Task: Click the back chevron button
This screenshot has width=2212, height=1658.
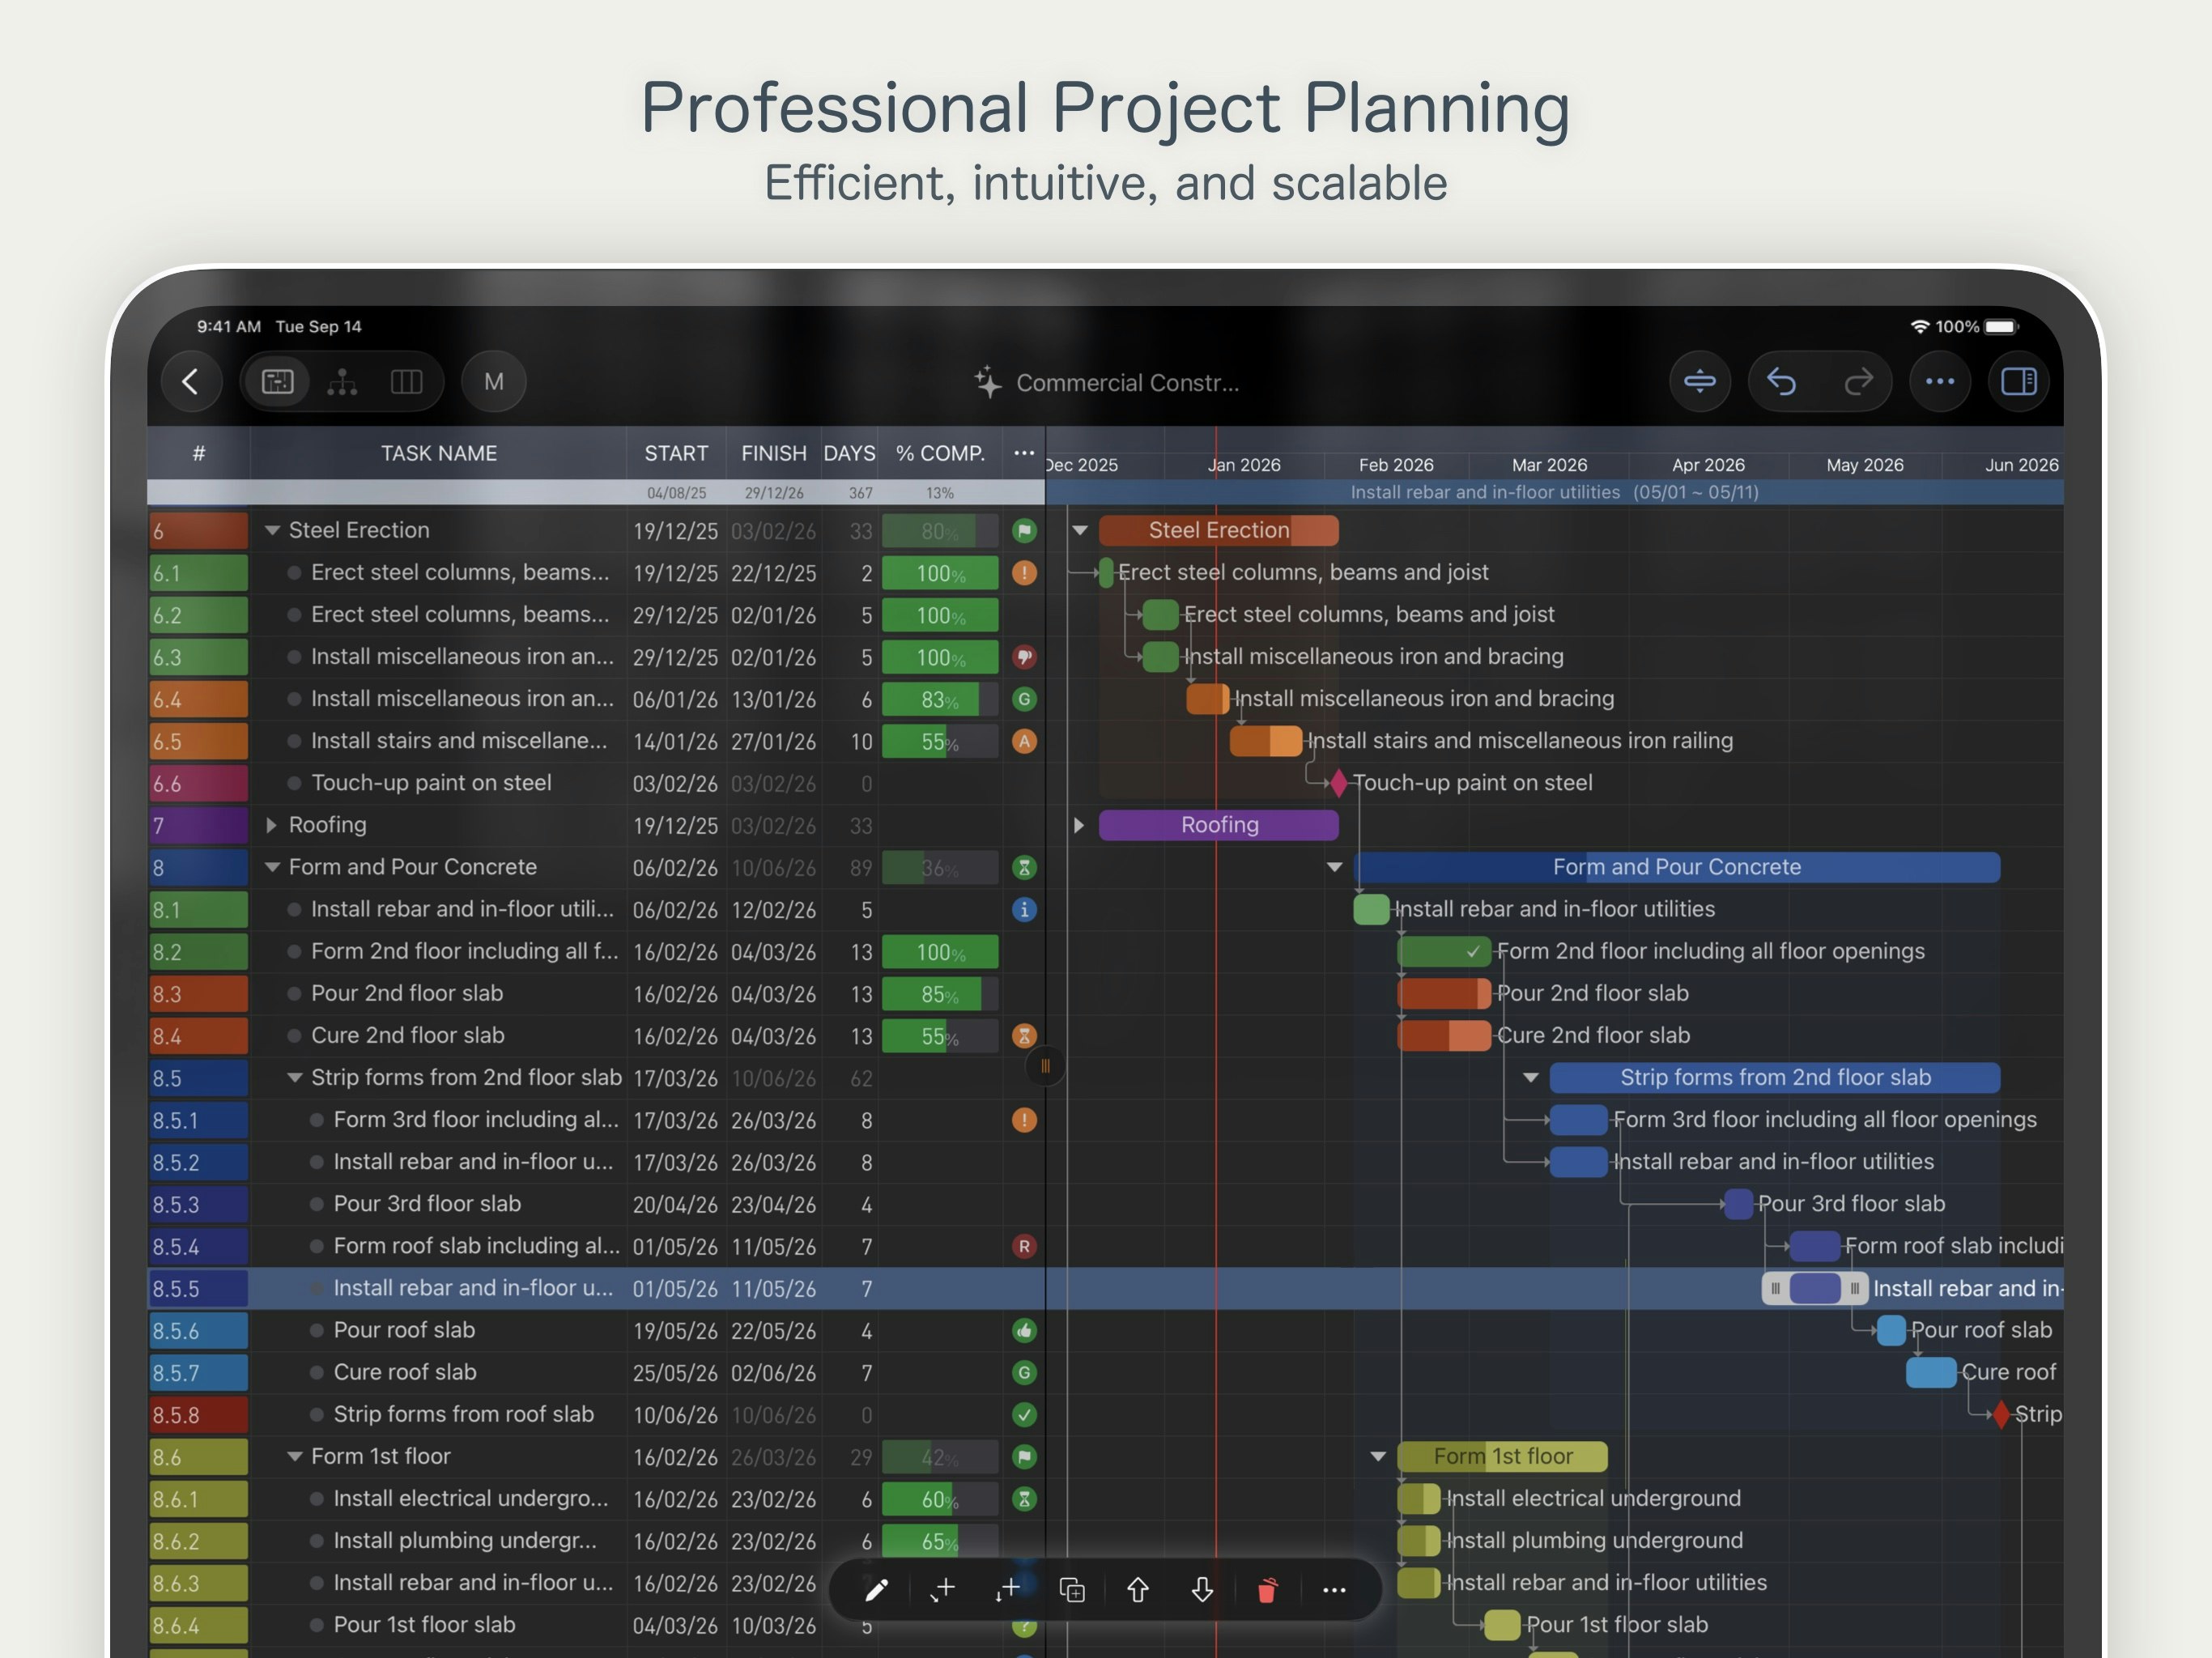Action: pyautogui.click(x=190, y=382)
